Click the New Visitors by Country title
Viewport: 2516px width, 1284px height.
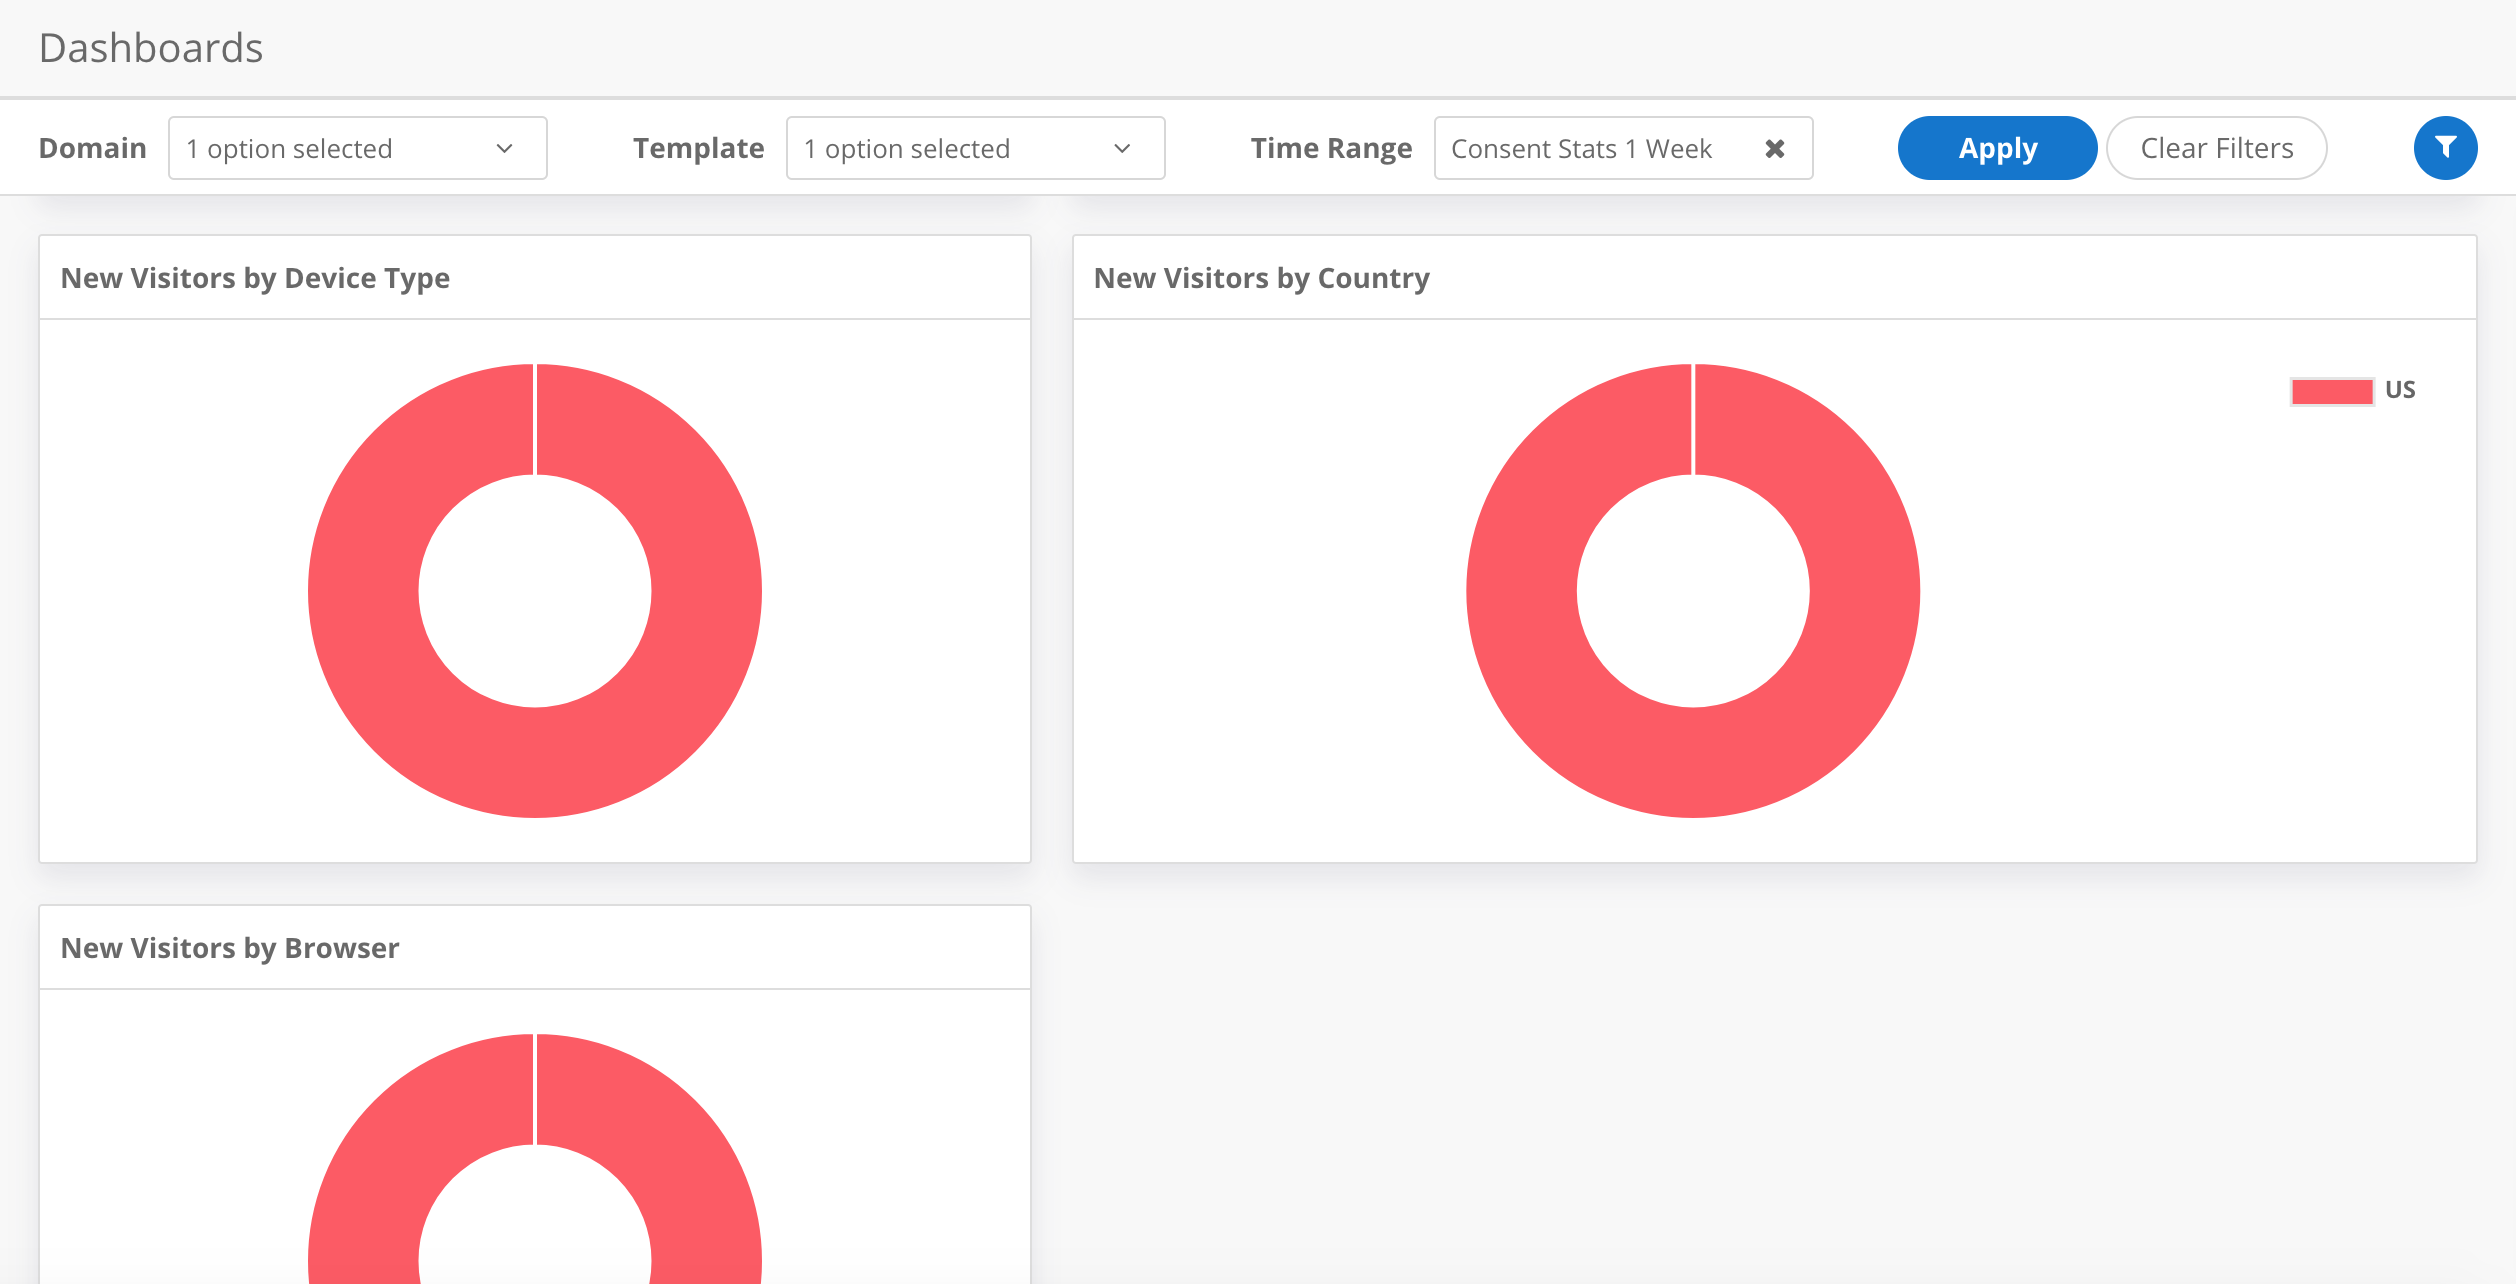point(1262,278)
